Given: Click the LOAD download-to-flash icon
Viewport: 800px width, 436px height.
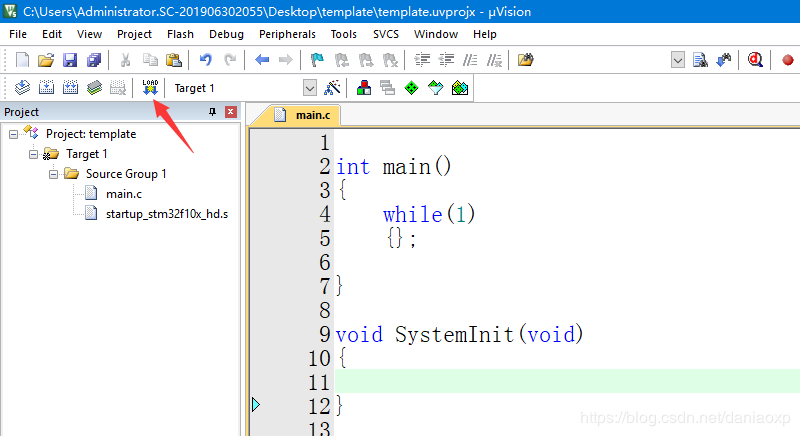Looking at the screenshot, I should pyautogui.click(x=151, y=88).
